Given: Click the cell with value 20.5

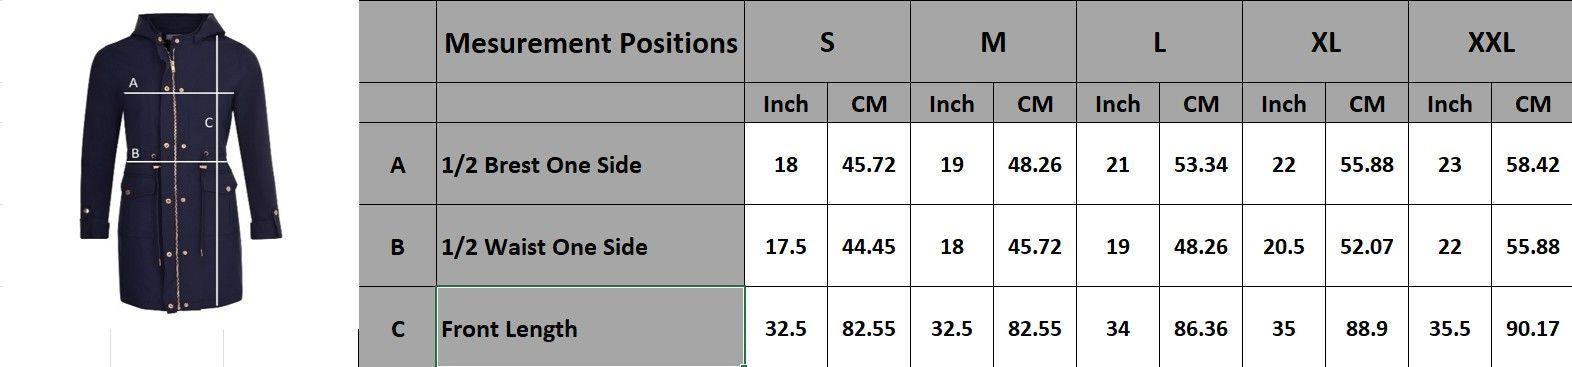Looking at the screenshot, I should [1284, 246].
